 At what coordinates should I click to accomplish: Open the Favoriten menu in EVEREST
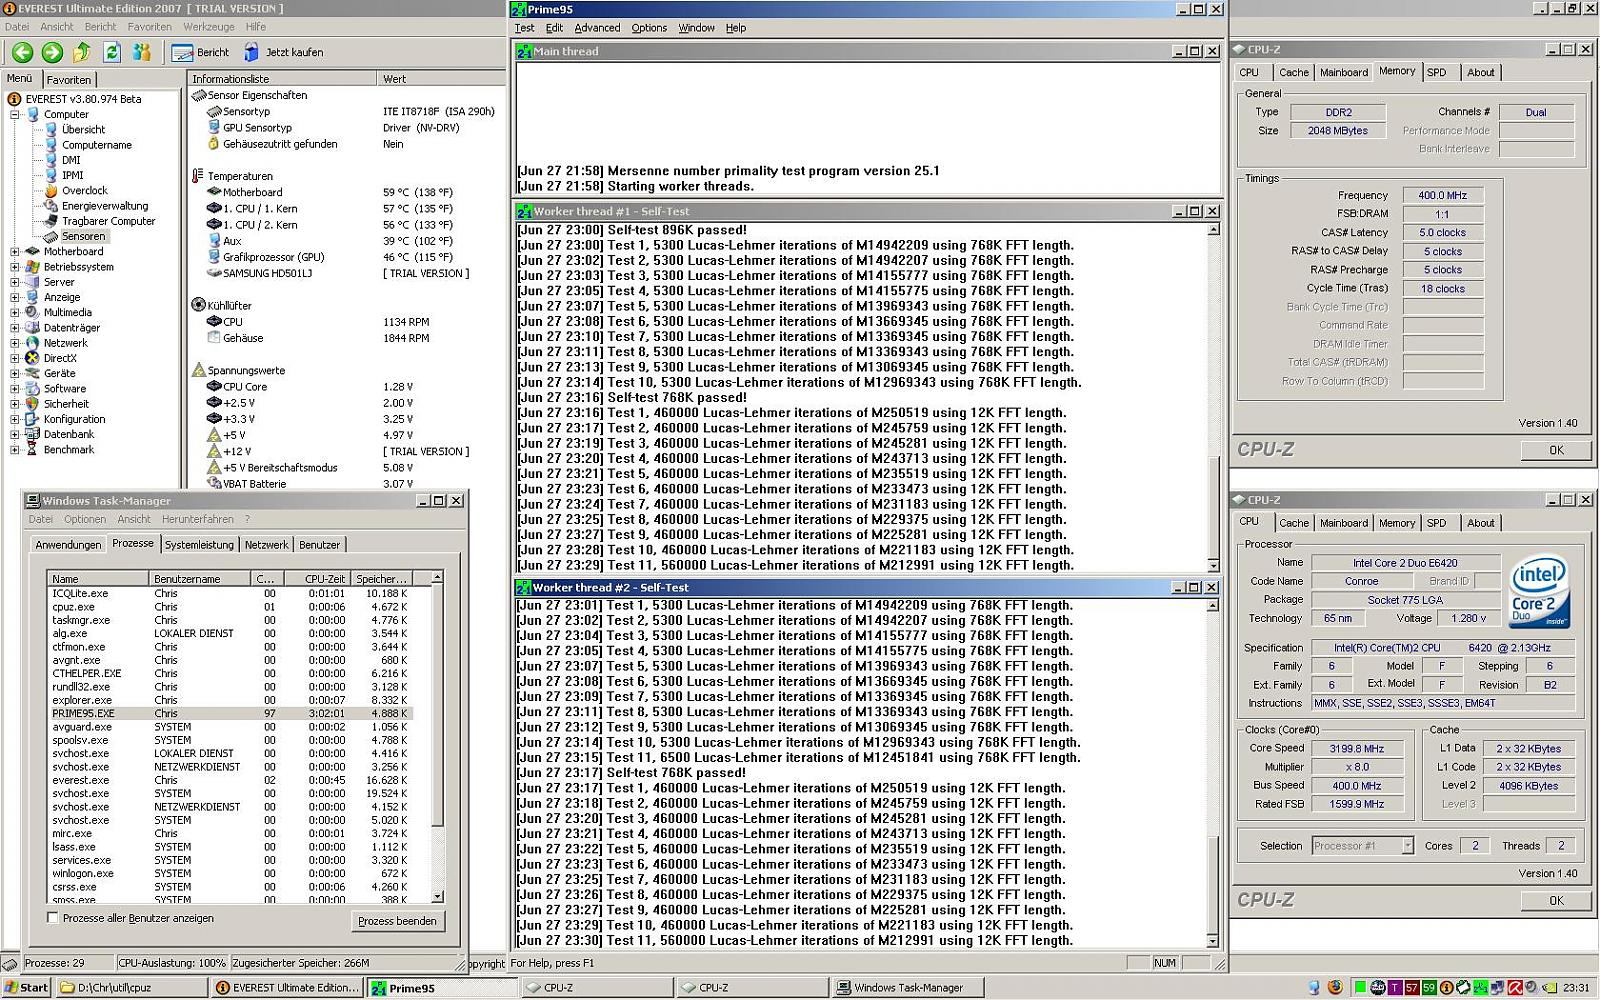tap(149, 27)
